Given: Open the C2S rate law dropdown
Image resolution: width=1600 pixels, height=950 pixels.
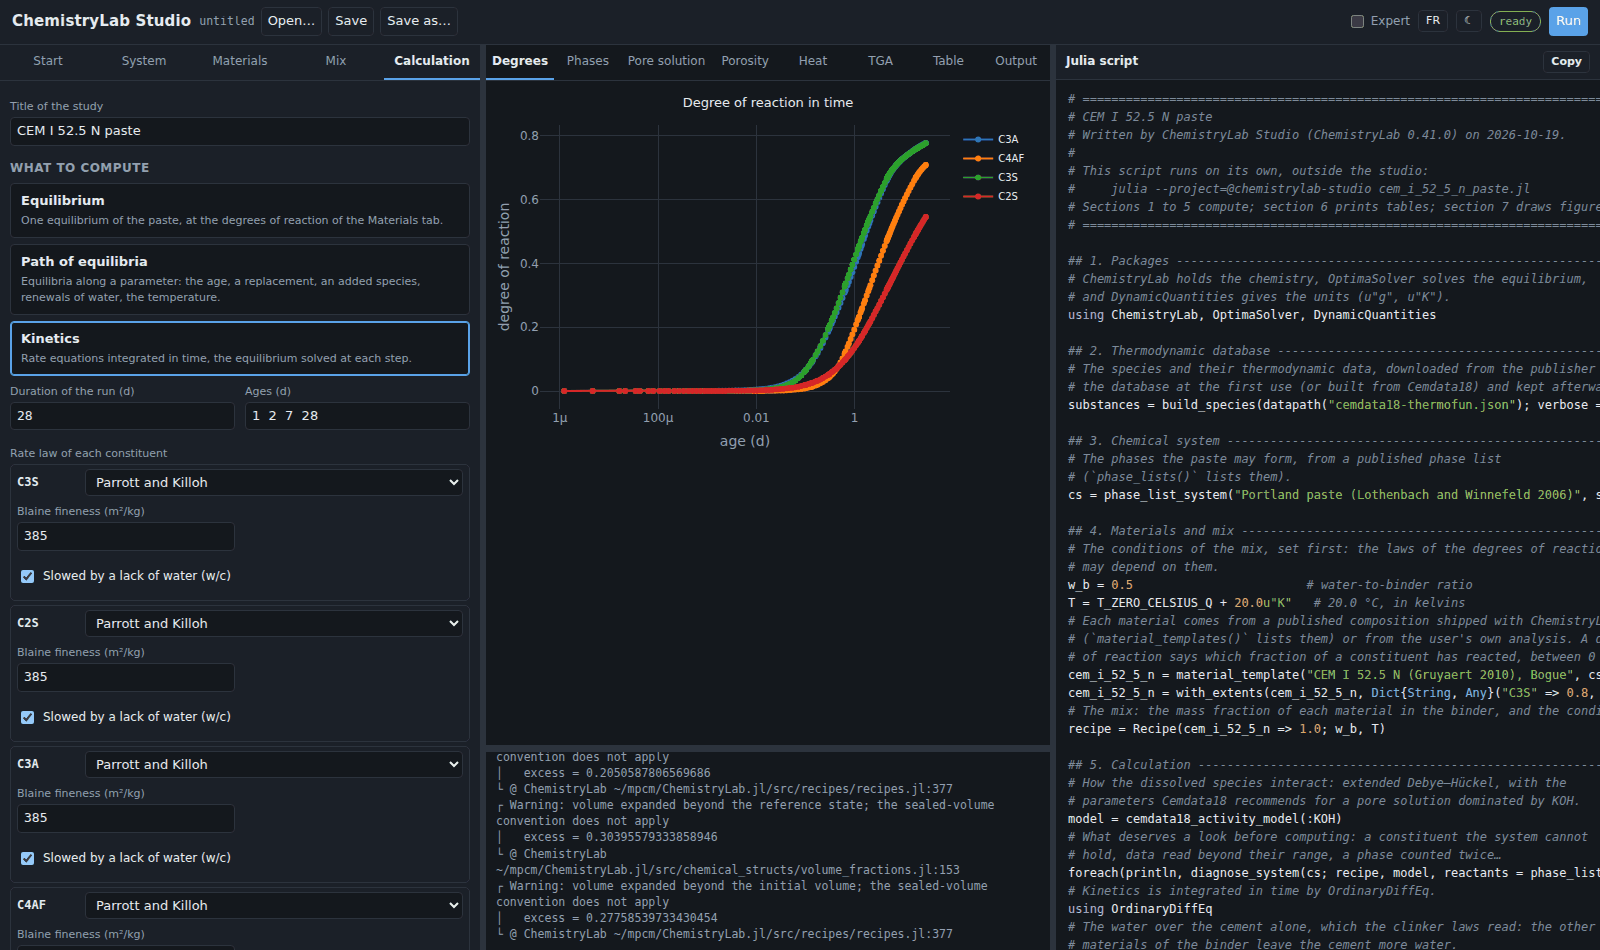Looking at the screenshot, I should click(x=274, y=623).
